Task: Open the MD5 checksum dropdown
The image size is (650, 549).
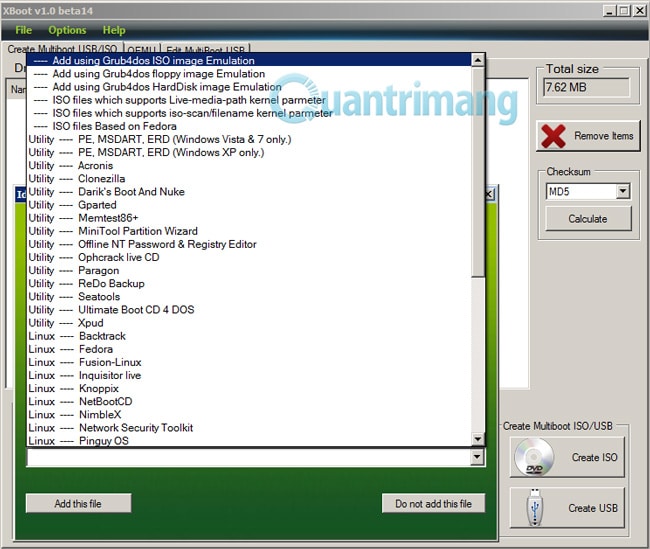Action: pos(623,192)
